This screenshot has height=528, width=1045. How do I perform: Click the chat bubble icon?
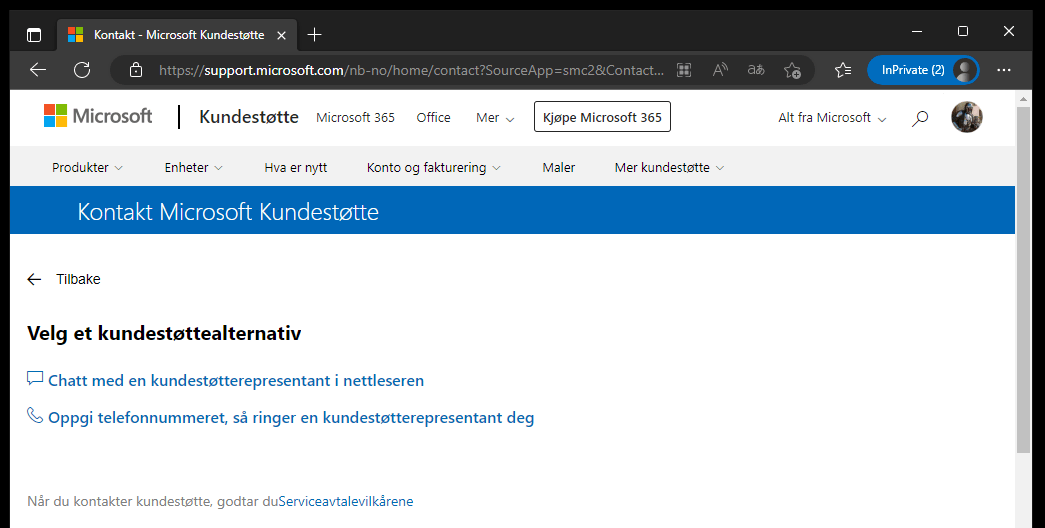pos(35,379)
